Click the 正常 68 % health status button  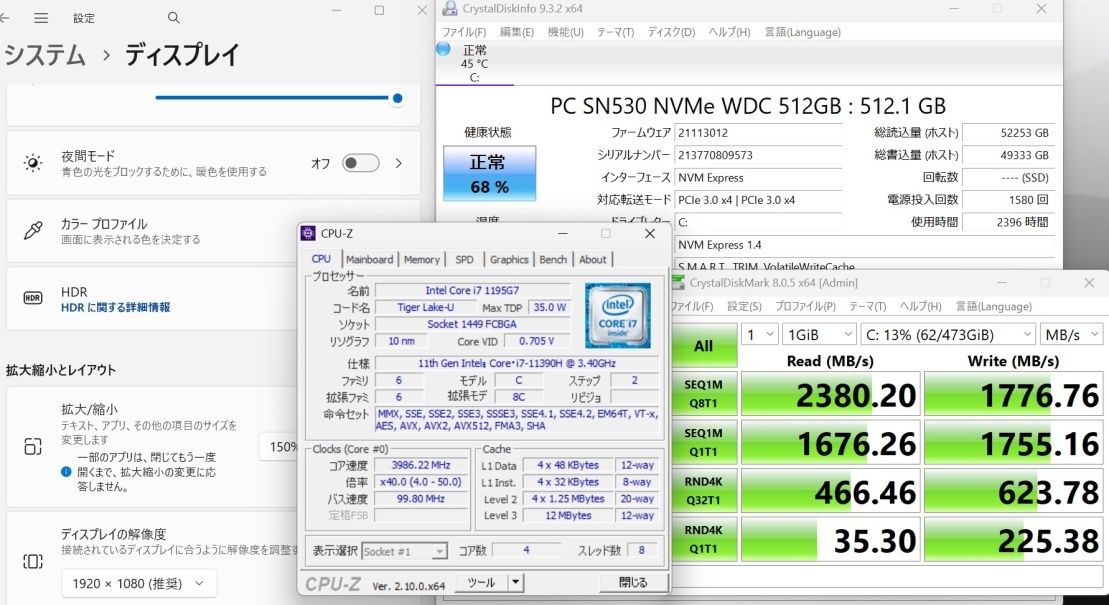tap(489, 173)
